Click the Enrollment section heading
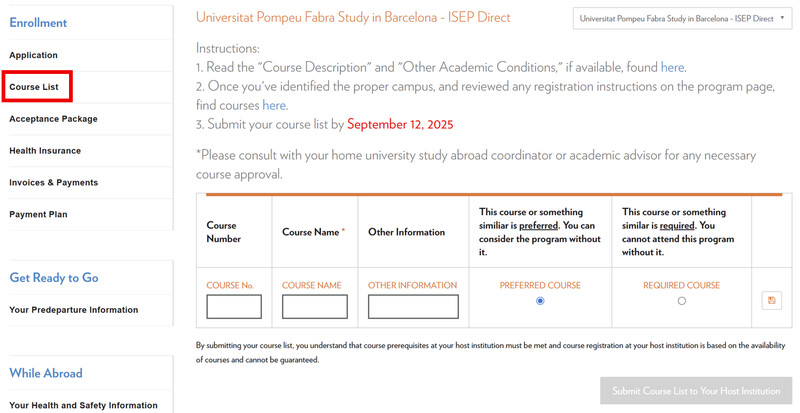800x413 pixels. click(38, 22)
